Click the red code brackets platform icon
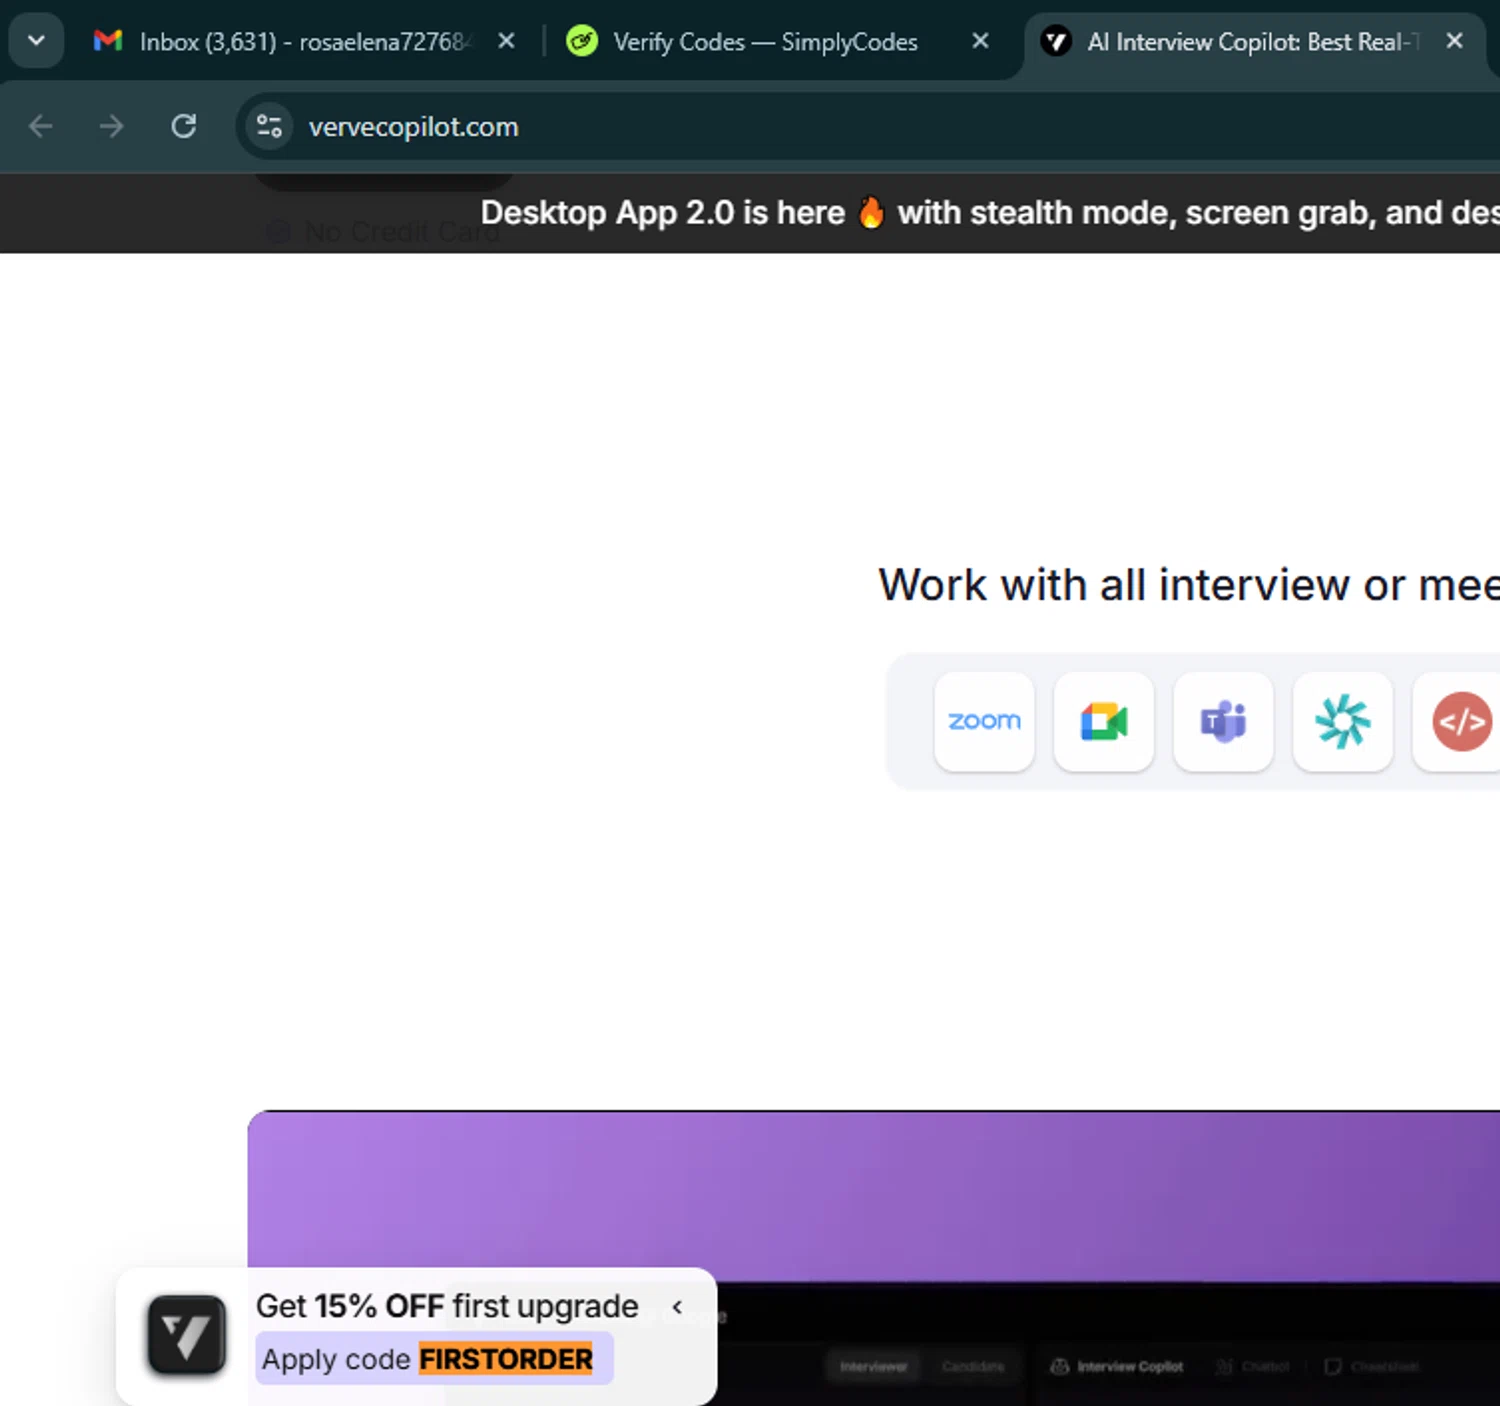The height and width of the screenshot is (1406, 1500). (1461, 721)
